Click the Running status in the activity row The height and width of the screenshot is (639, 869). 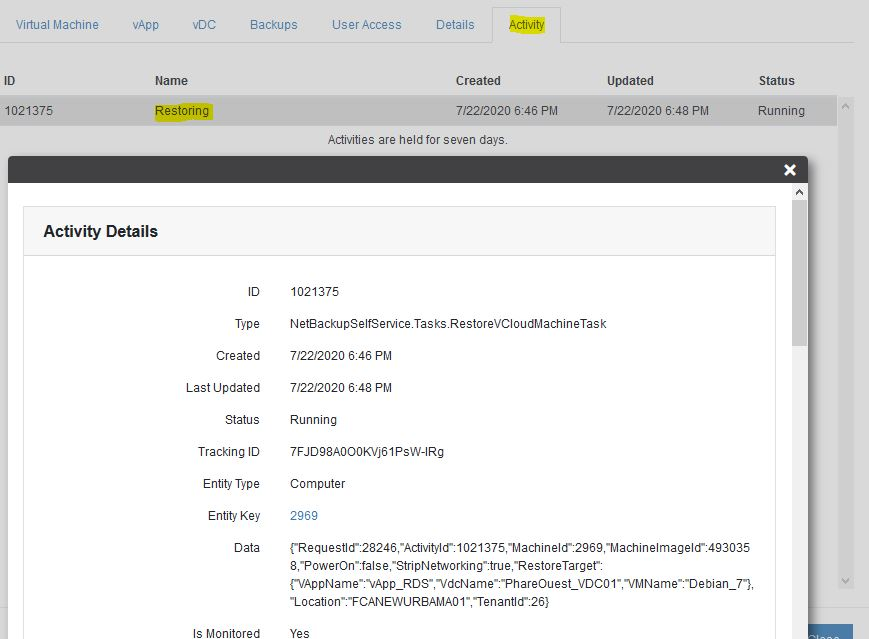point(781,111)
